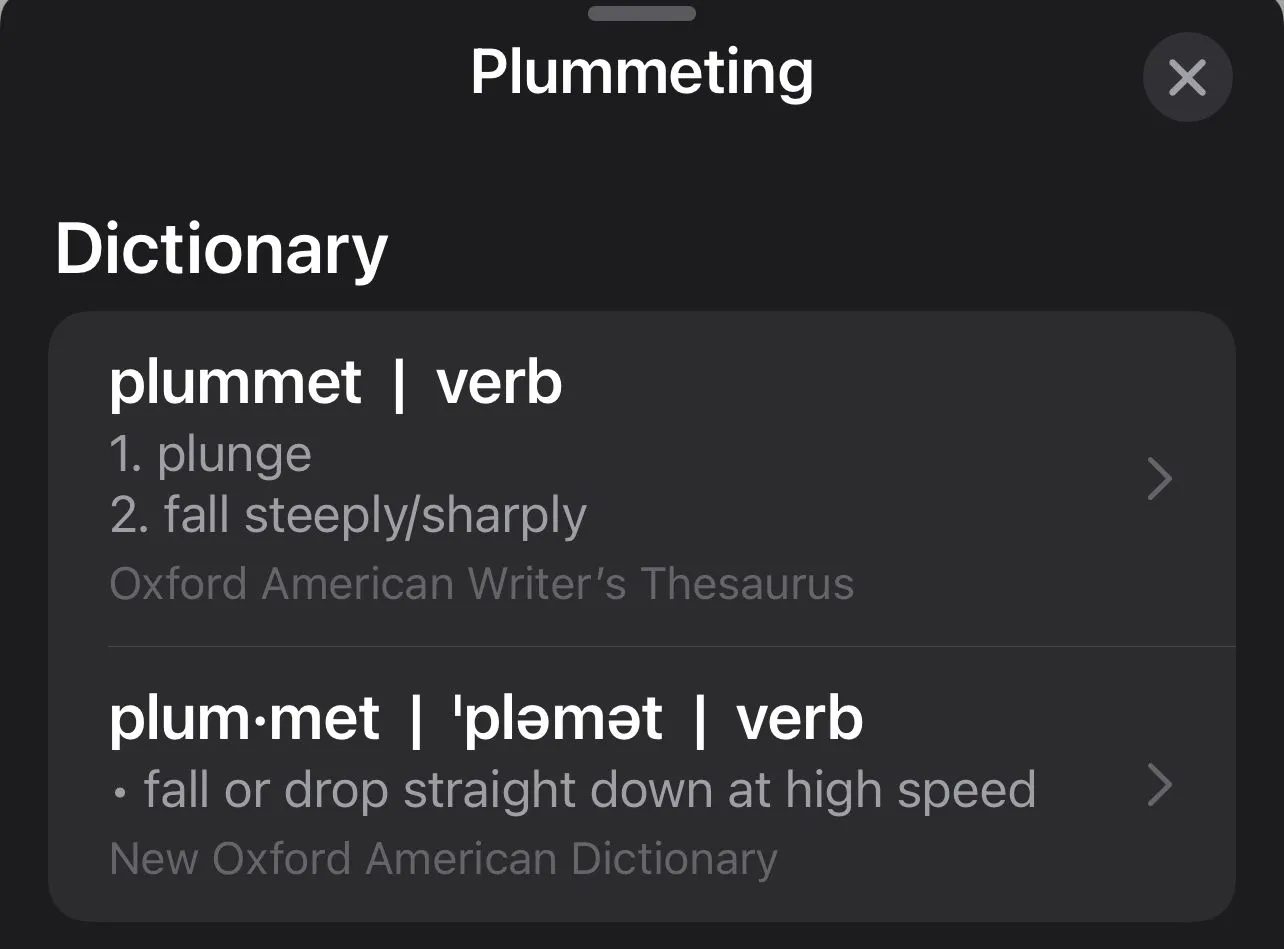This screenshot has height=949, width=1284.
Task: Open the 'plummet' headword in thesaurus entry
Action: pyautogui.click(x=235, y=383)
